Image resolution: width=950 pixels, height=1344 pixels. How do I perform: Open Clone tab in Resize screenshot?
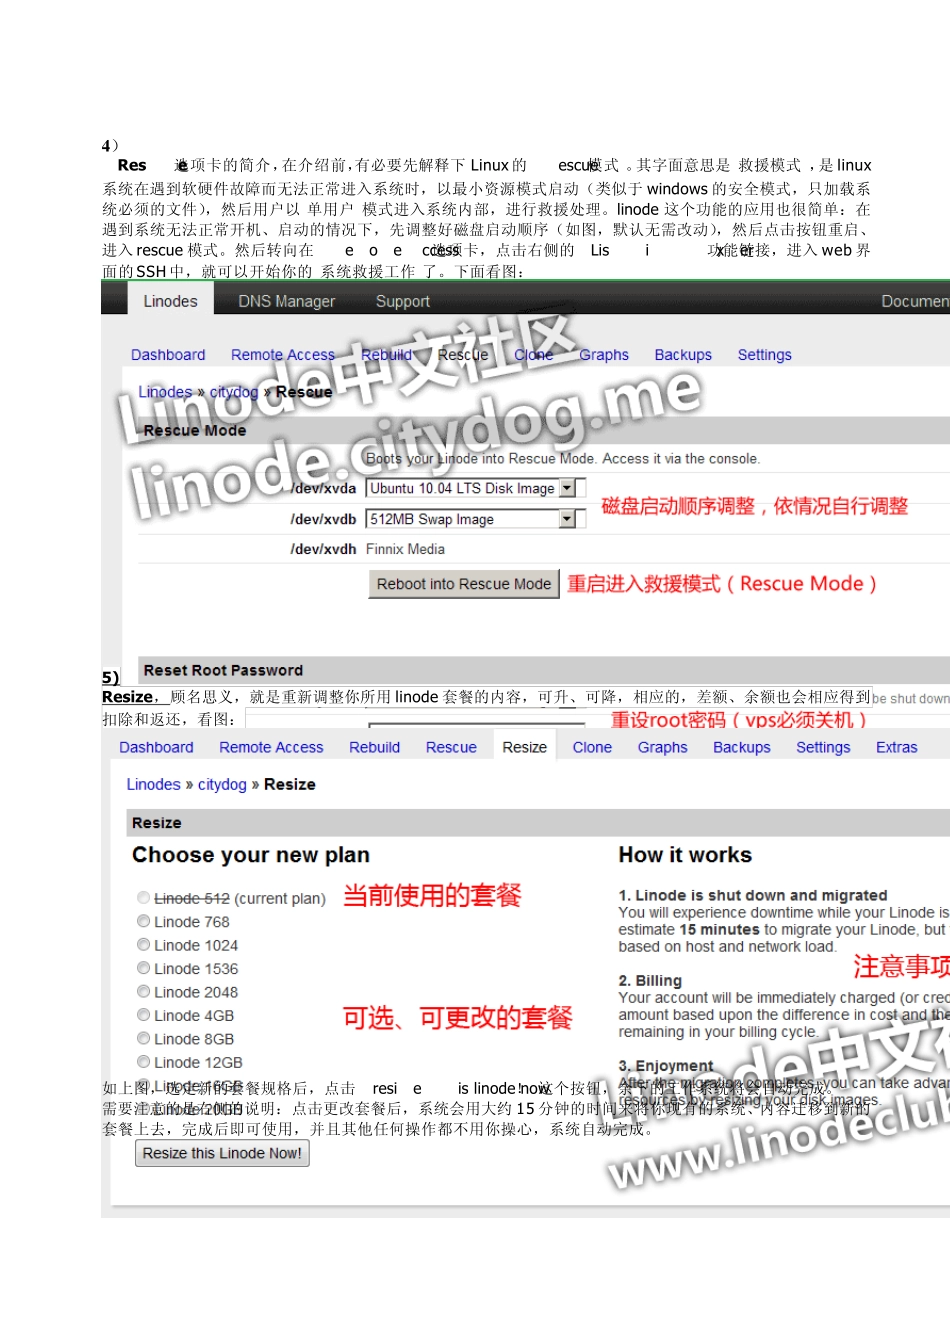pyautogui.click(x=592, y=747)
